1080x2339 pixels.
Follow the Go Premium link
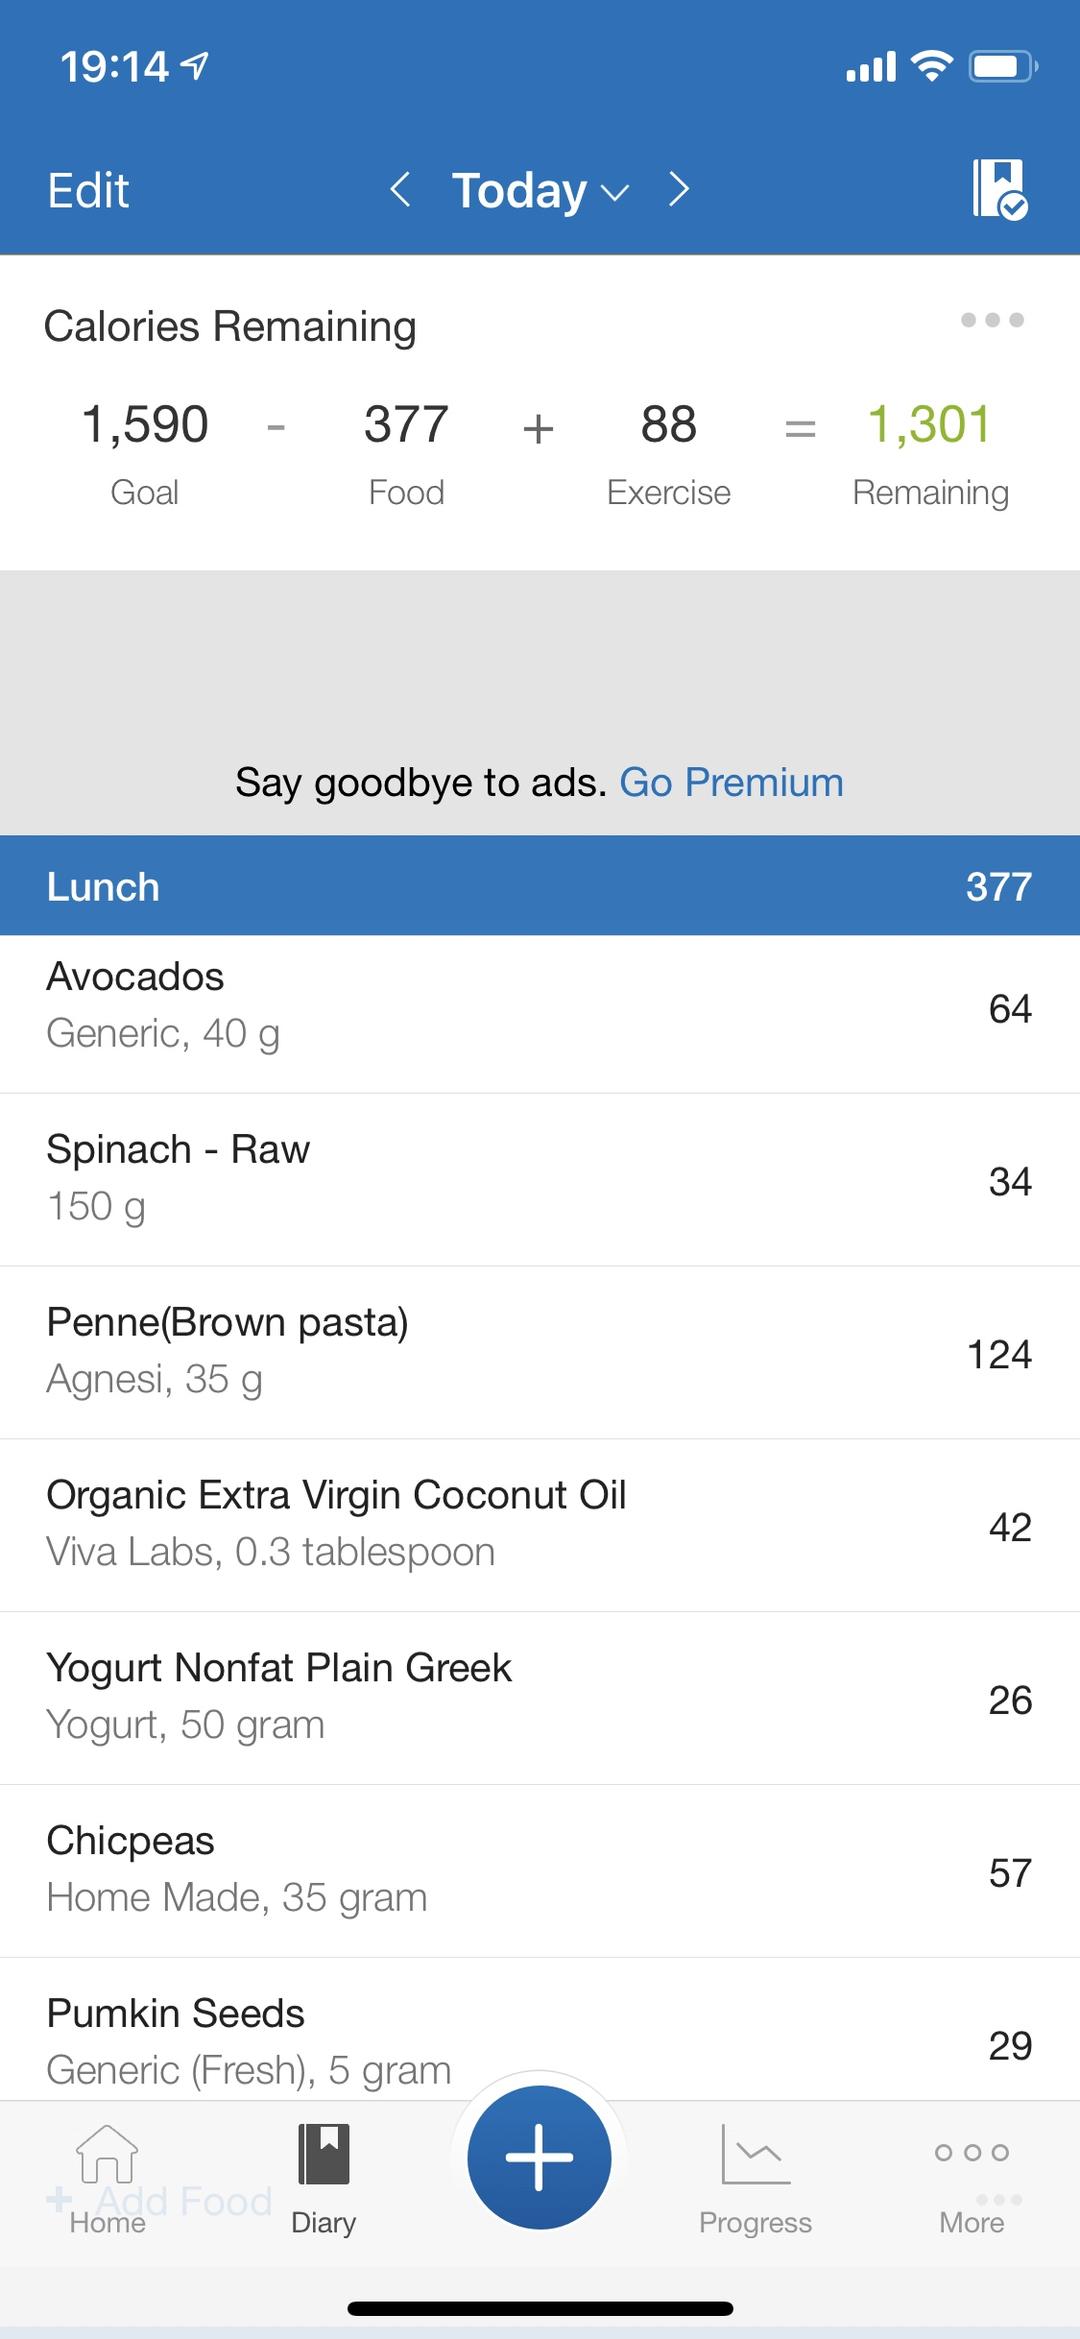click(731, 782)
